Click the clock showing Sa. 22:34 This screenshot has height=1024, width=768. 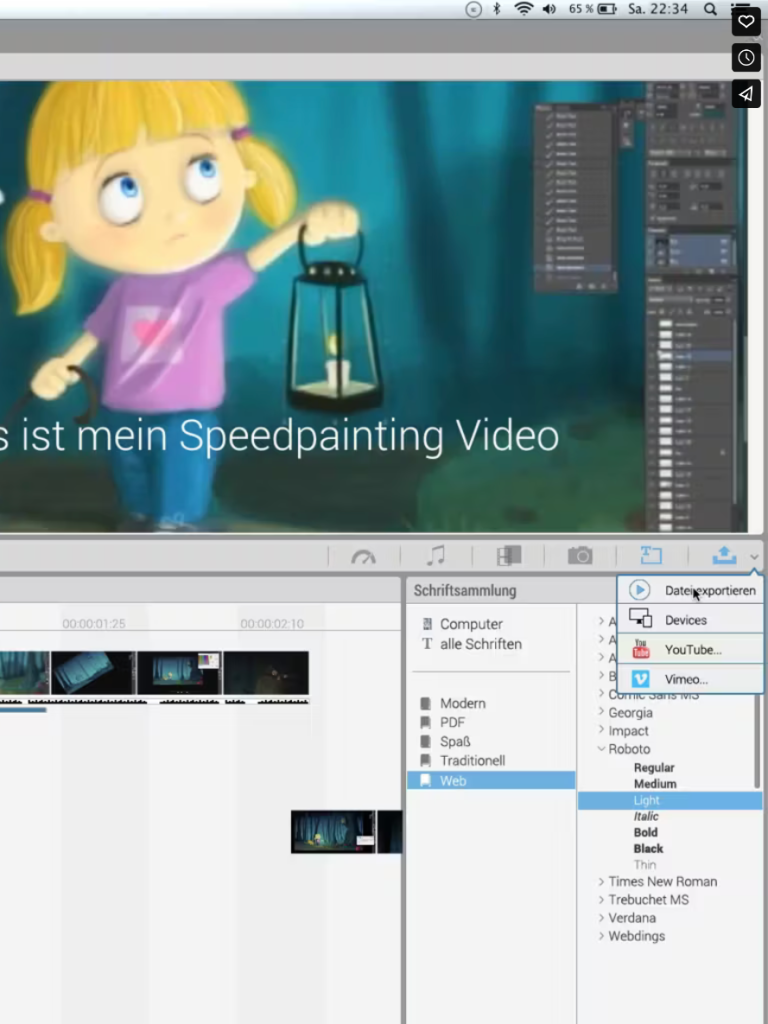(658, 9)
